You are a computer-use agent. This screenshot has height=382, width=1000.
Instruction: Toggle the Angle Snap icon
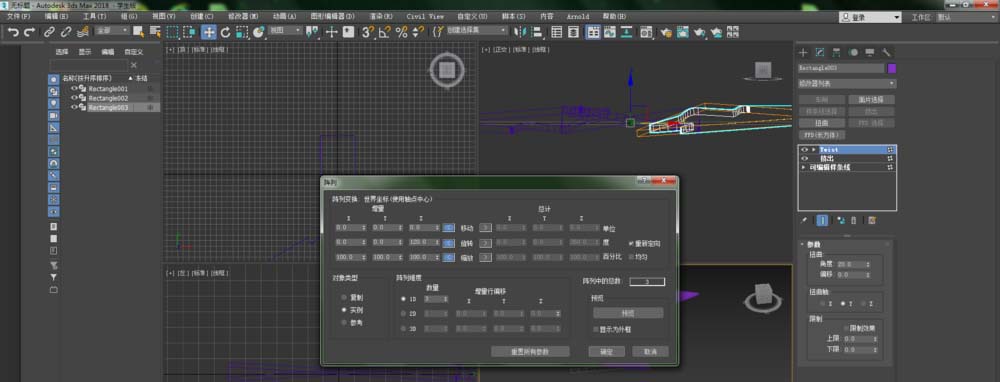385,31
